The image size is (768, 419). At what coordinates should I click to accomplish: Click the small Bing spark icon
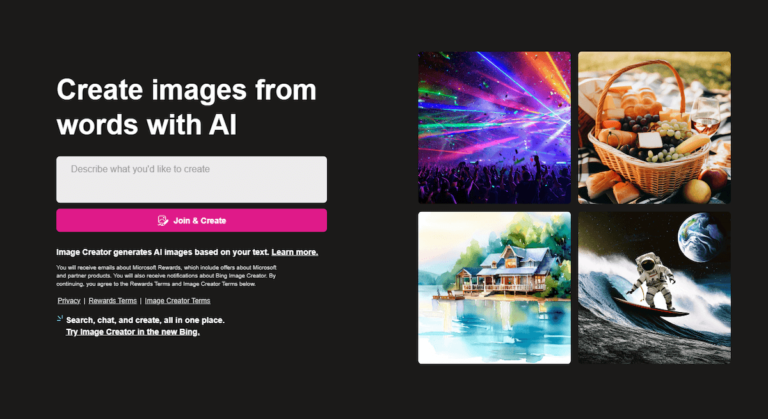click(x=60, y=319)
